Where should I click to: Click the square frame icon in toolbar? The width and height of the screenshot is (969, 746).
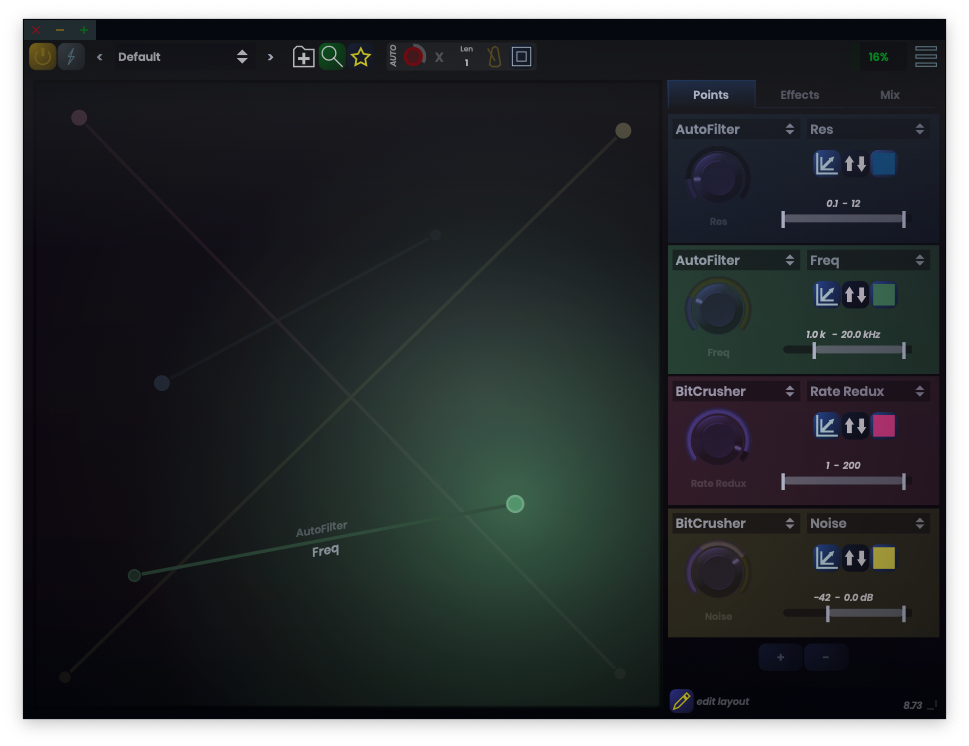tap(521, 57)
